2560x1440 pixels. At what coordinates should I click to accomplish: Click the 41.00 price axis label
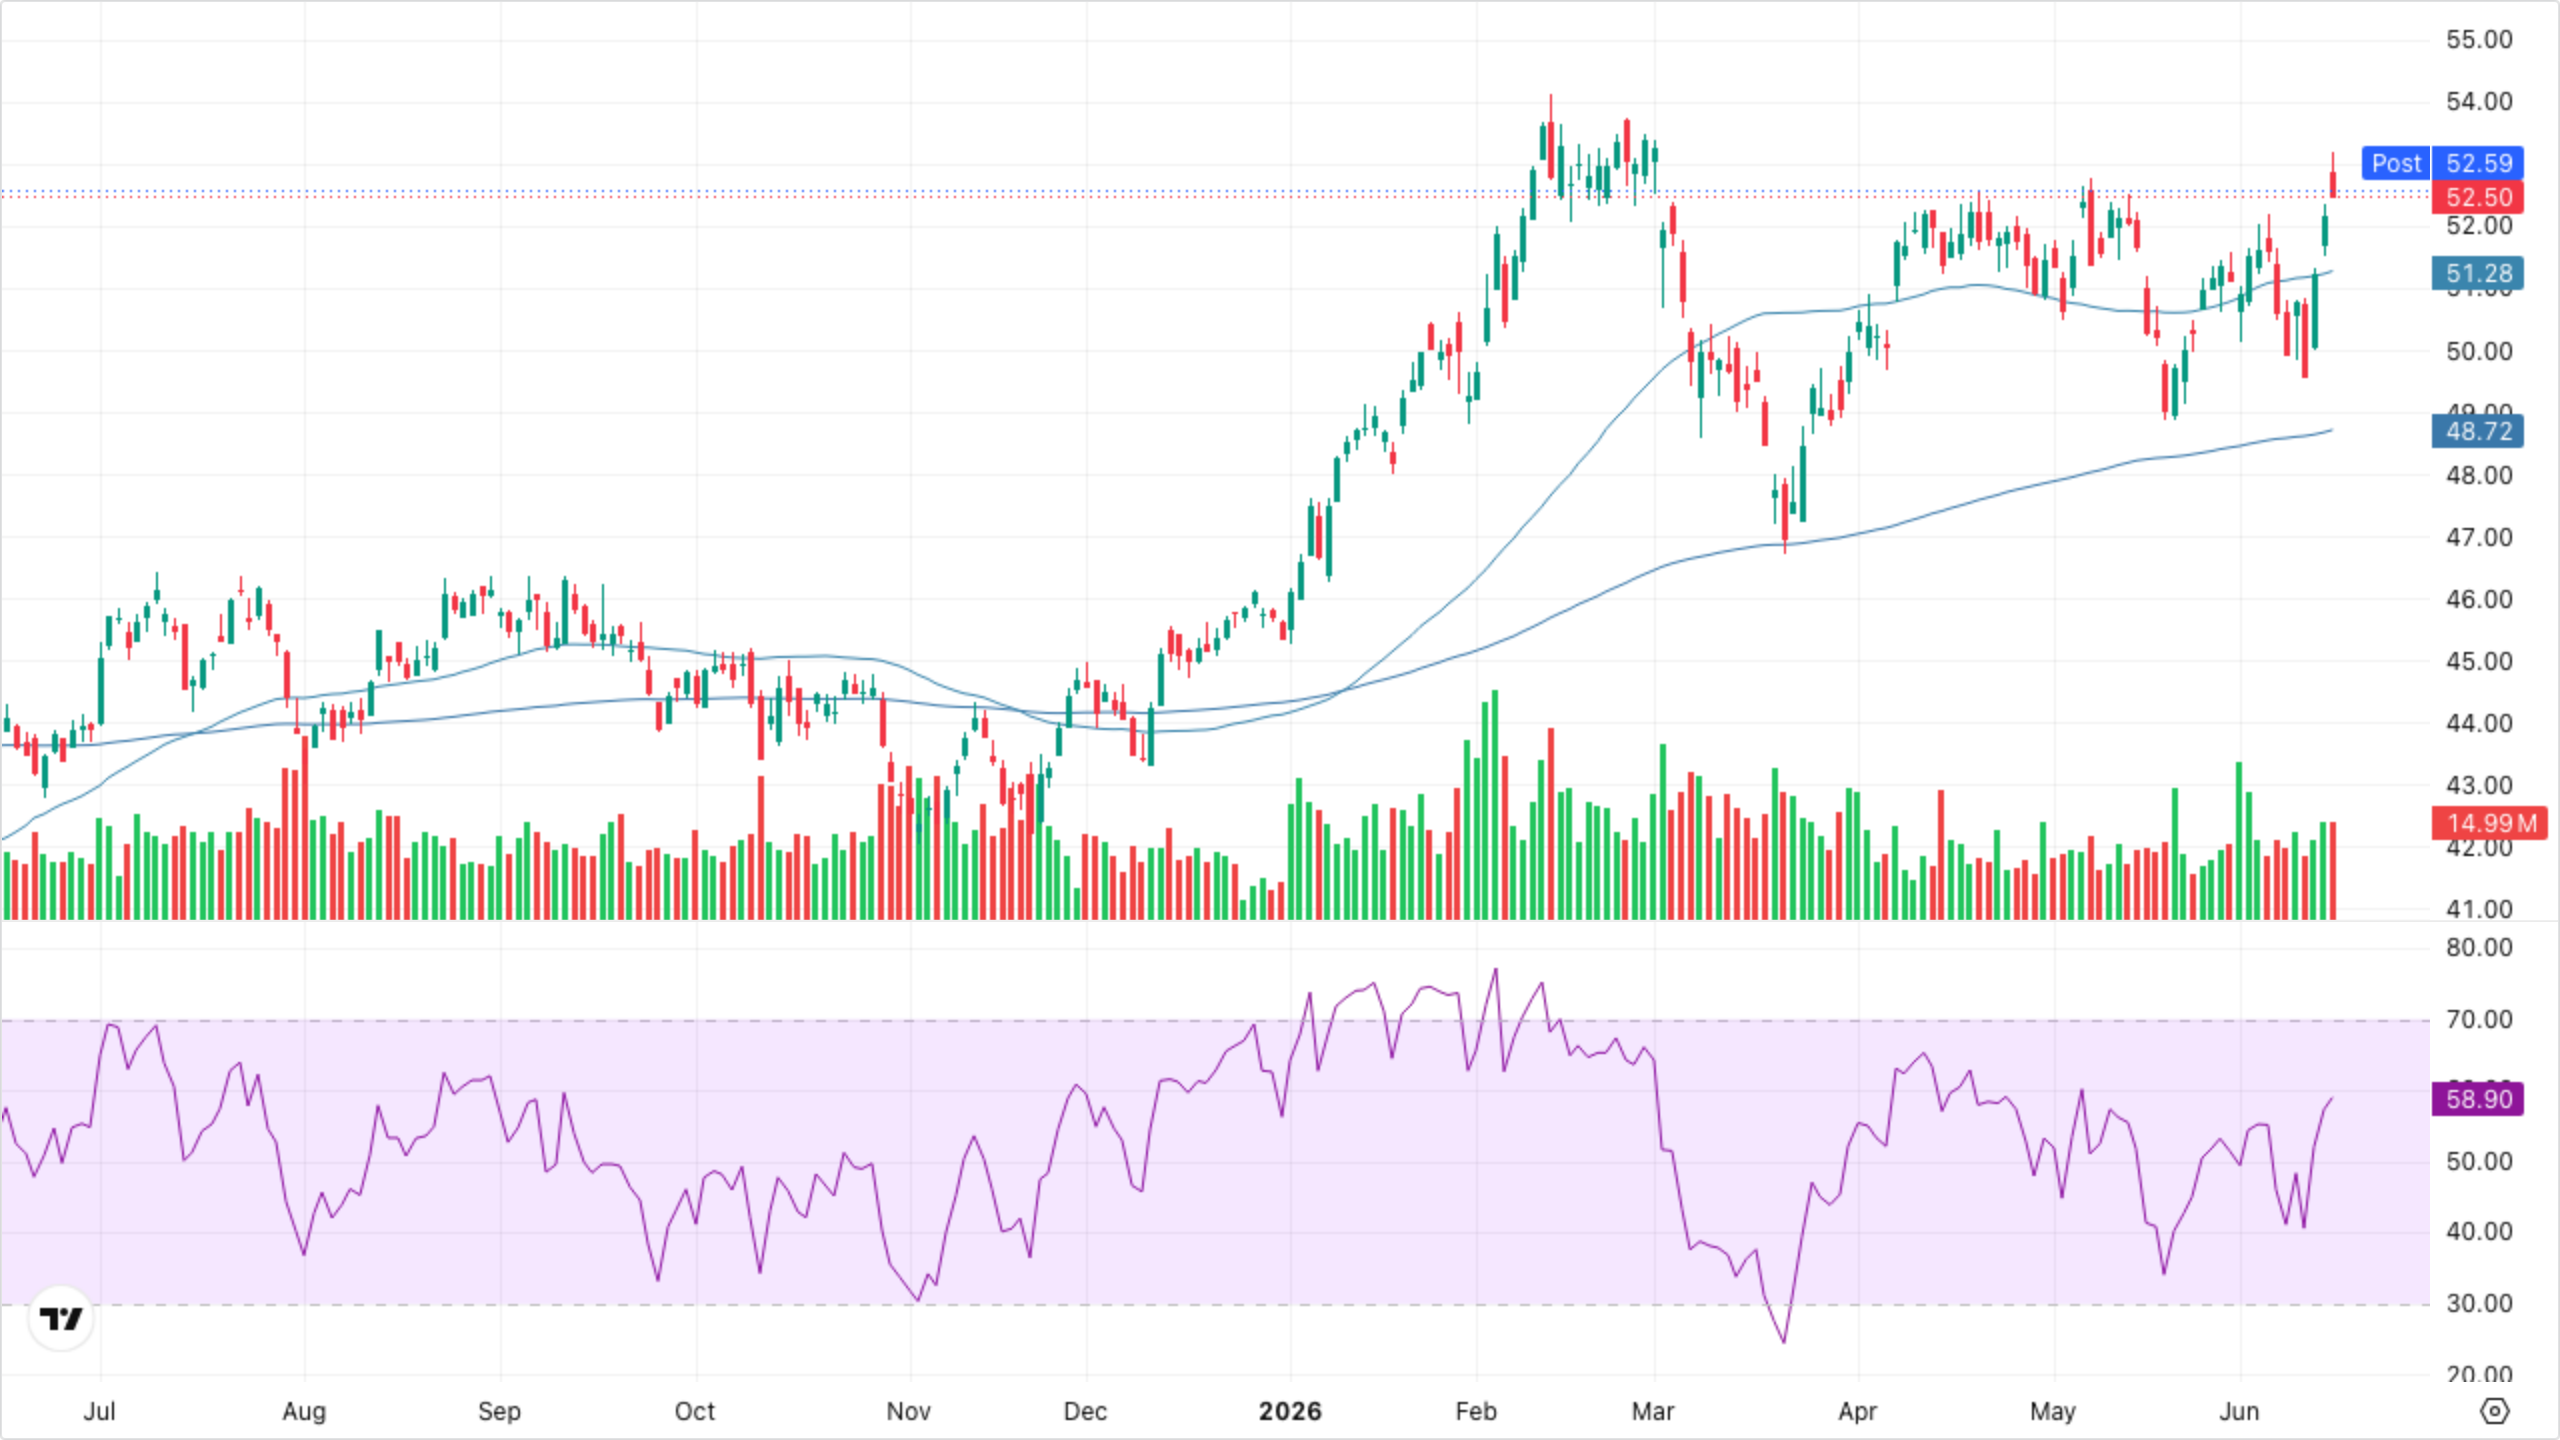[2479, 909]
